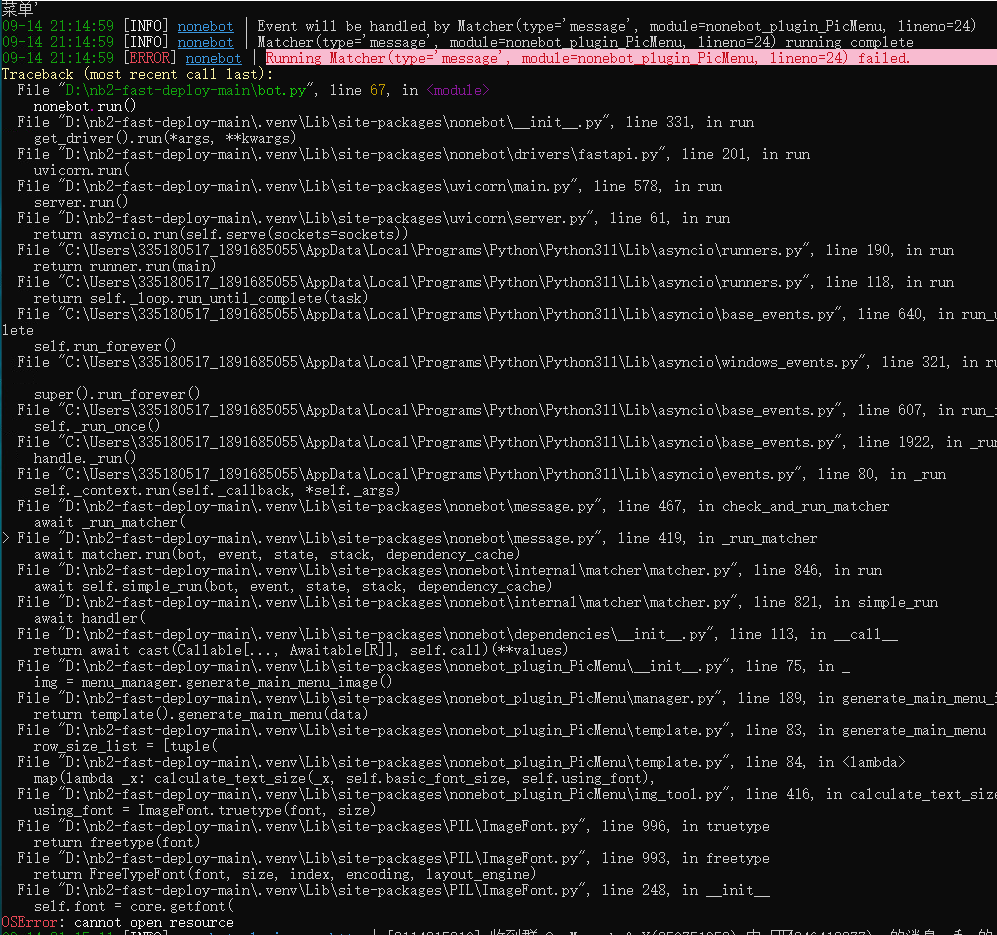Click dependencies\__init__.py line 113 entry

pos(457,634)
